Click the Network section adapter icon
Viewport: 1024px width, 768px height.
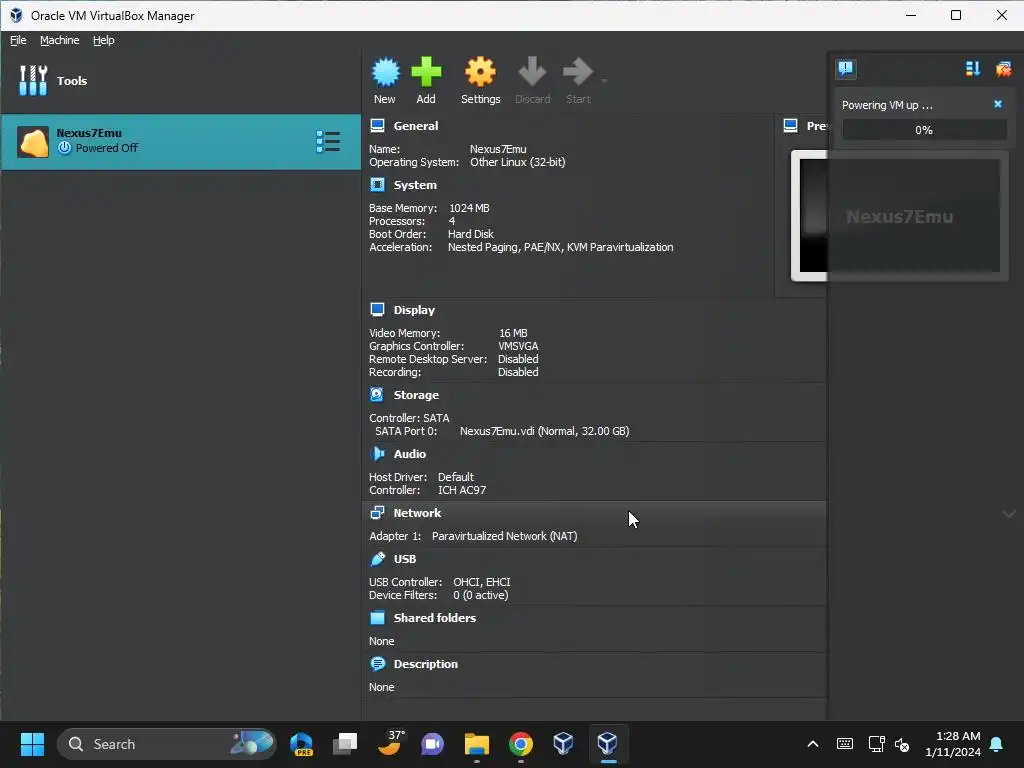[377, 513]
